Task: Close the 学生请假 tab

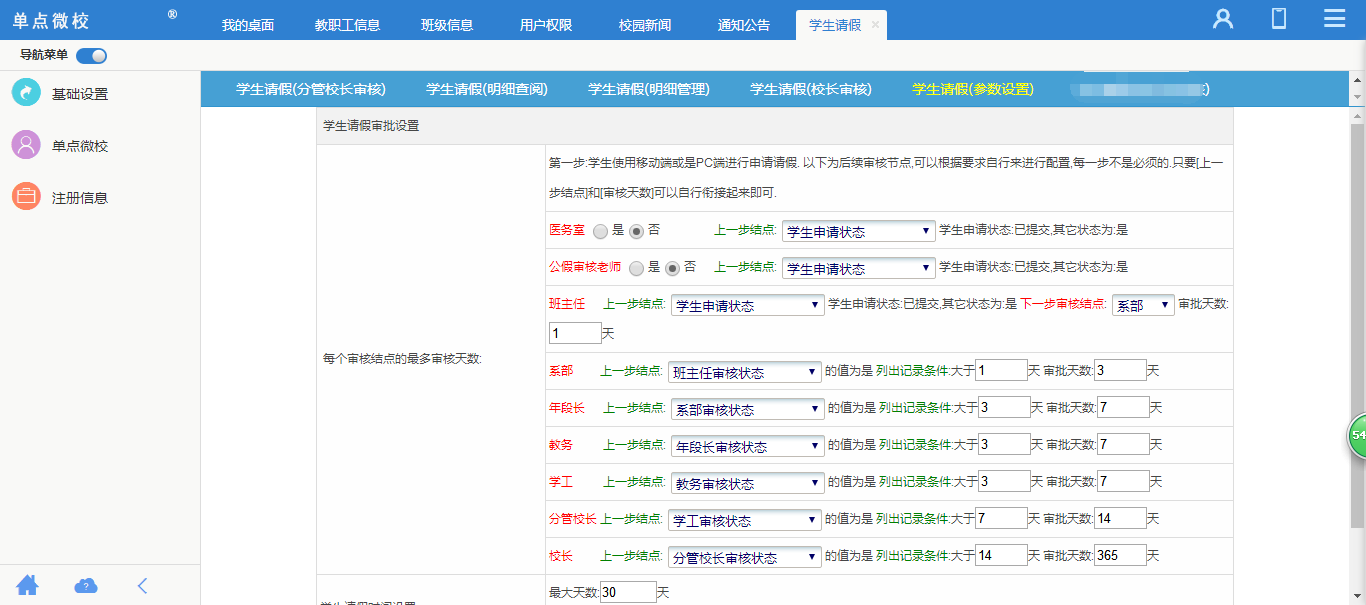Action: pyautogui.click(x=876, y=26)
